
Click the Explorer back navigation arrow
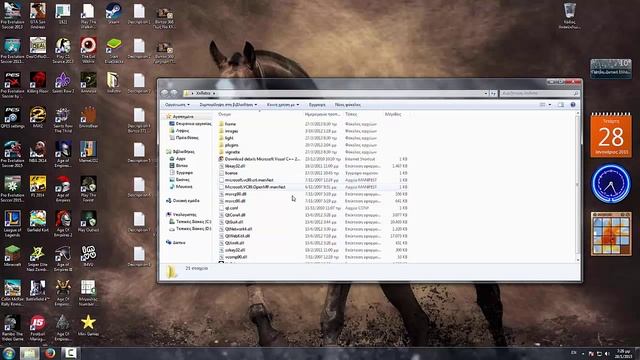point(165,93)
